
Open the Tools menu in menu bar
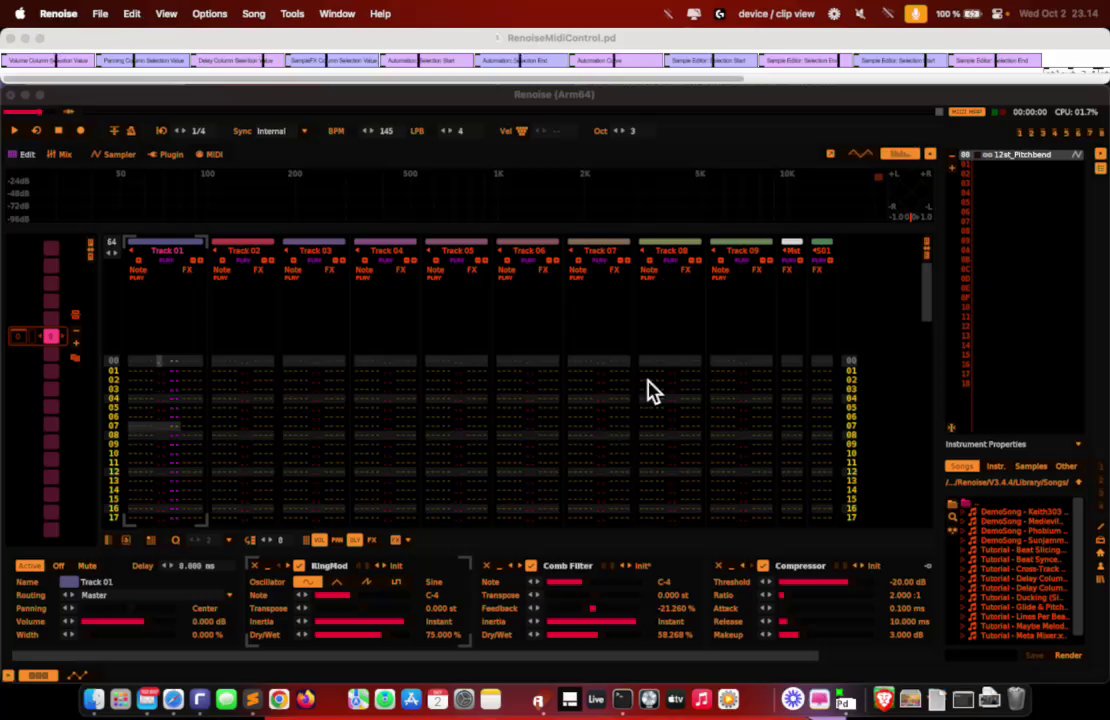coord(292,13)
